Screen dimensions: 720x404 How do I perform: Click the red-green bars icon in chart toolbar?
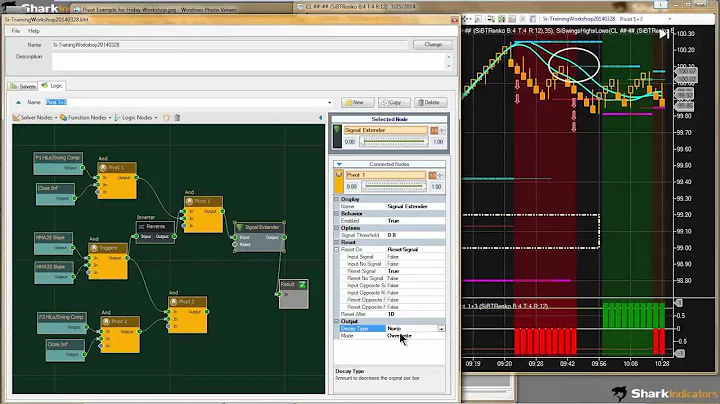[x=491, y=19]
